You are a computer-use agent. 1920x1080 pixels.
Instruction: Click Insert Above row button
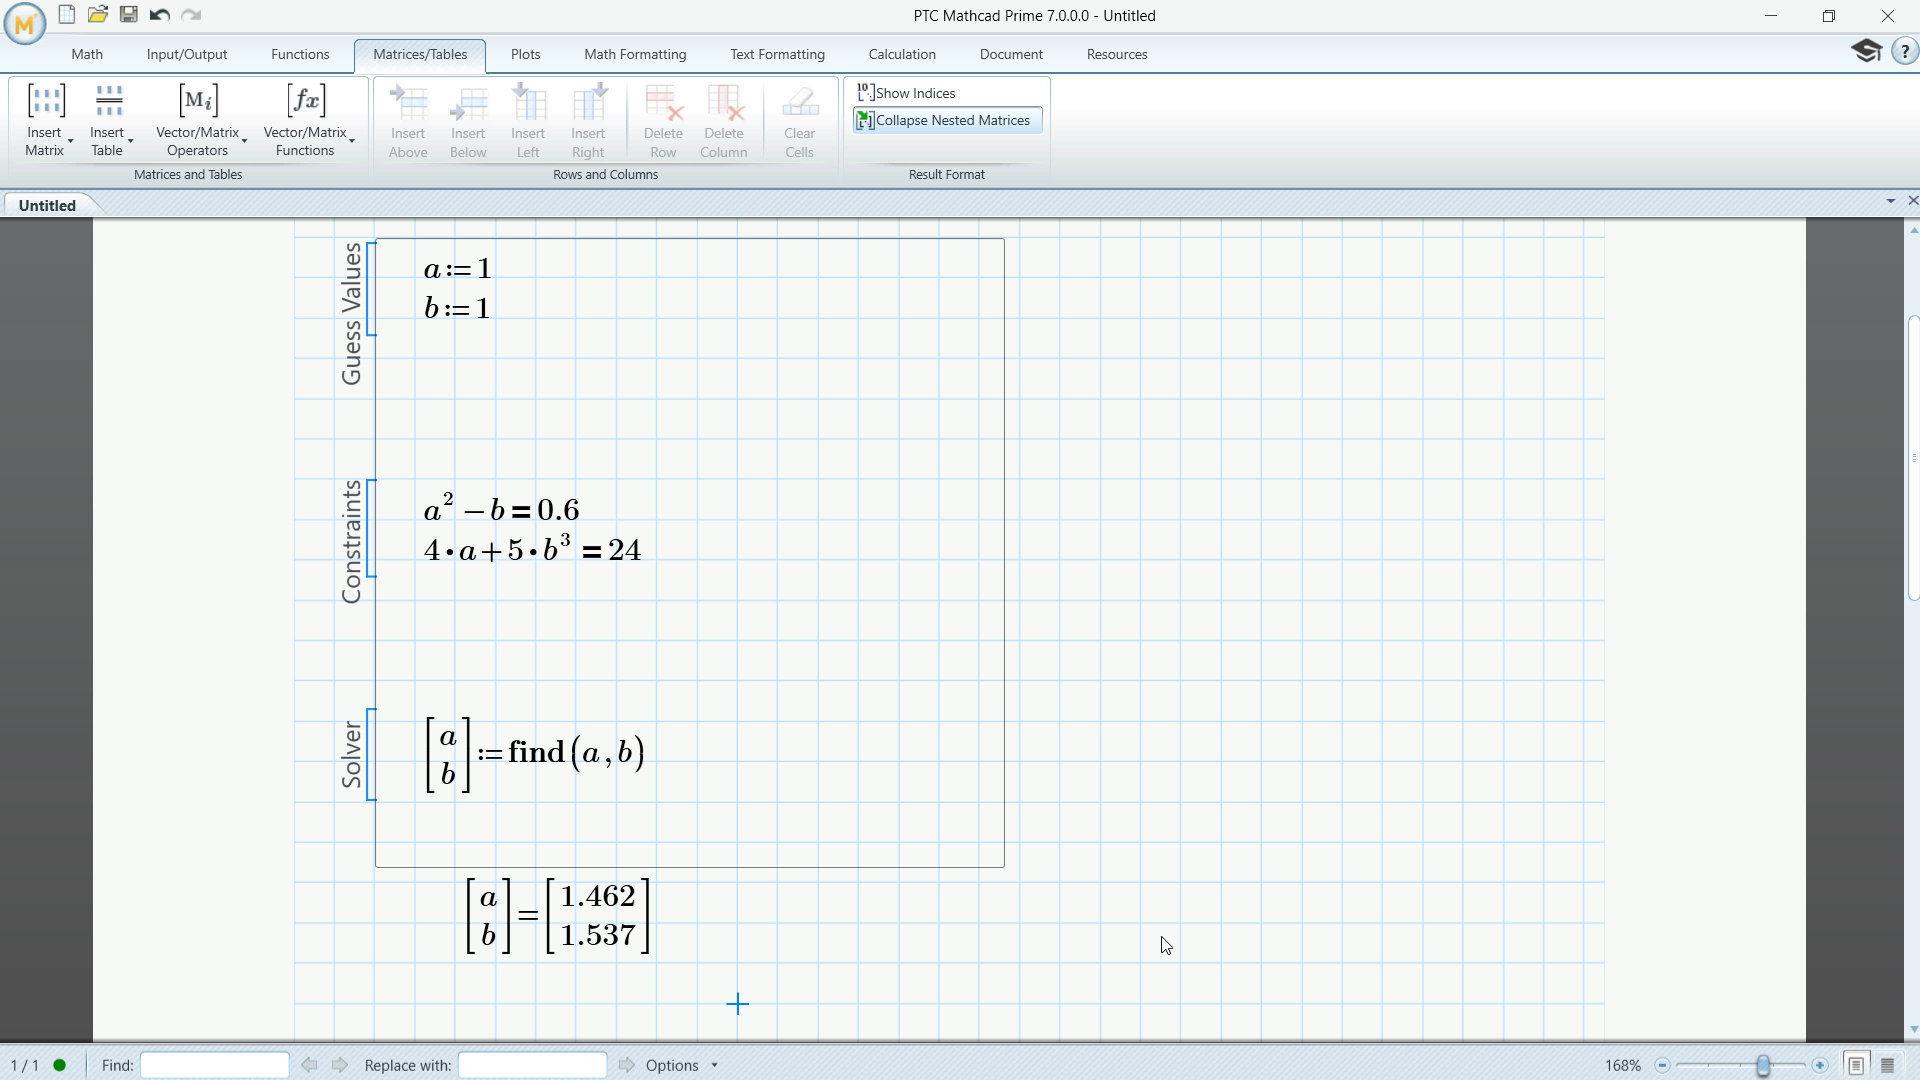pyautogui.click(x=408, y=121)
